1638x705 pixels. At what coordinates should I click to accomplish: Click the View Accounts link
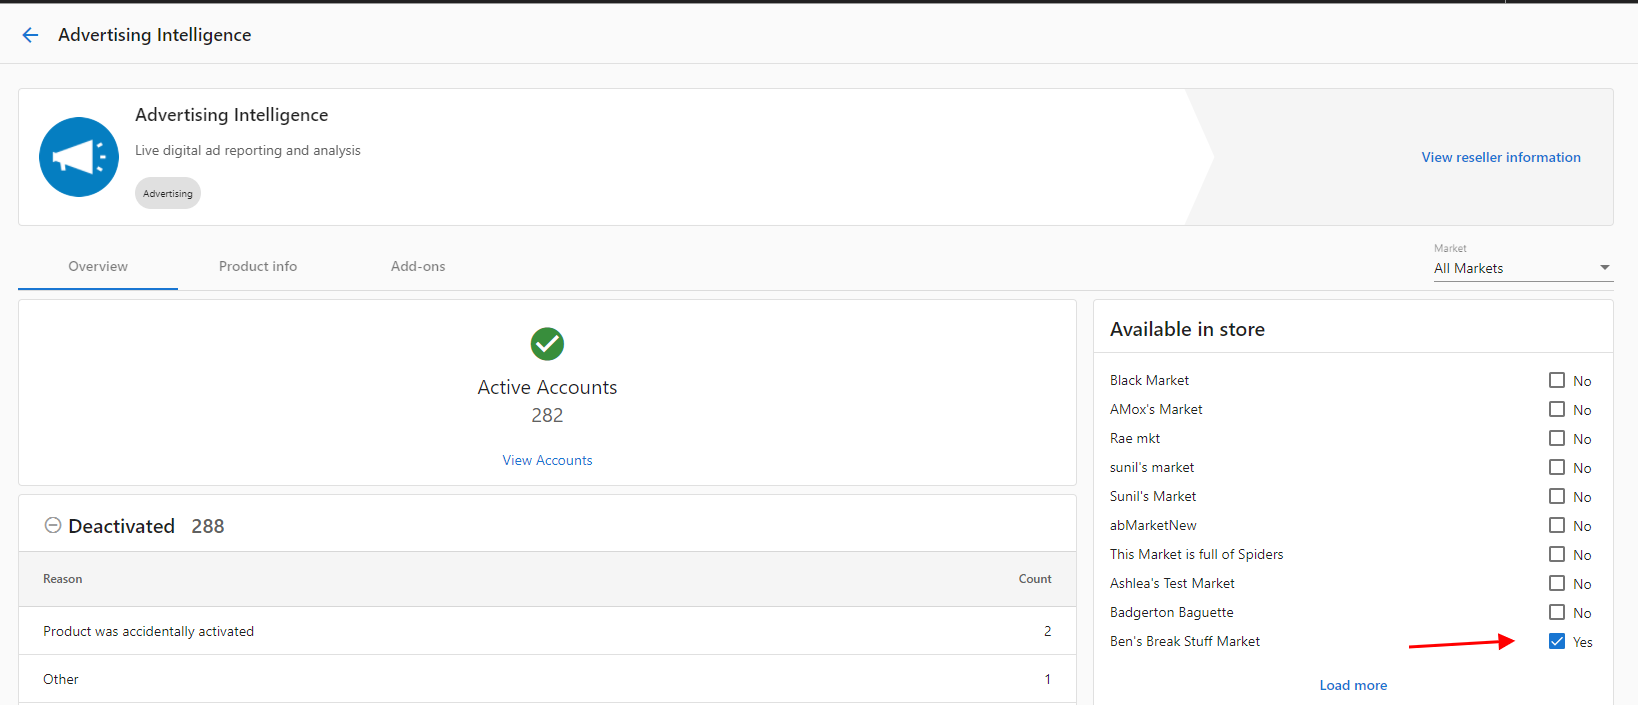[x=547, y=460]
